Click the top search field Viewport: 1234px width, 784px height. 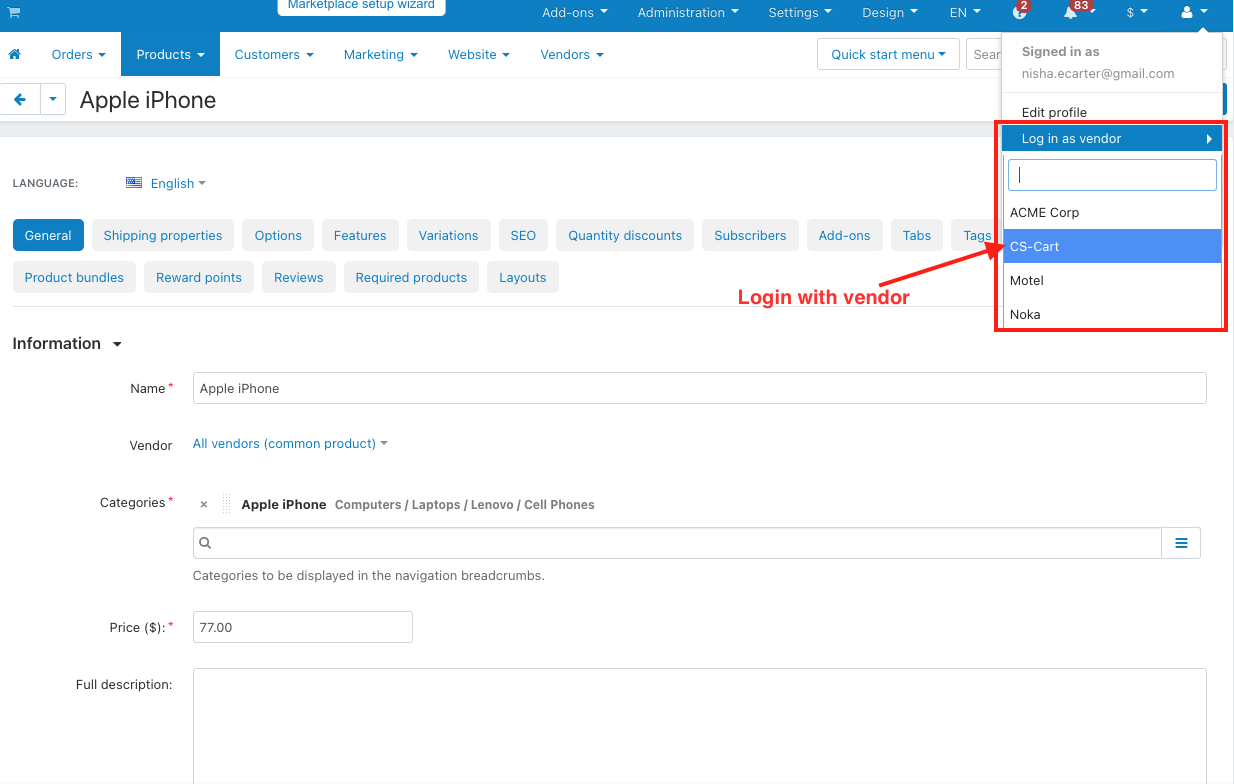(x=984, y=54)
